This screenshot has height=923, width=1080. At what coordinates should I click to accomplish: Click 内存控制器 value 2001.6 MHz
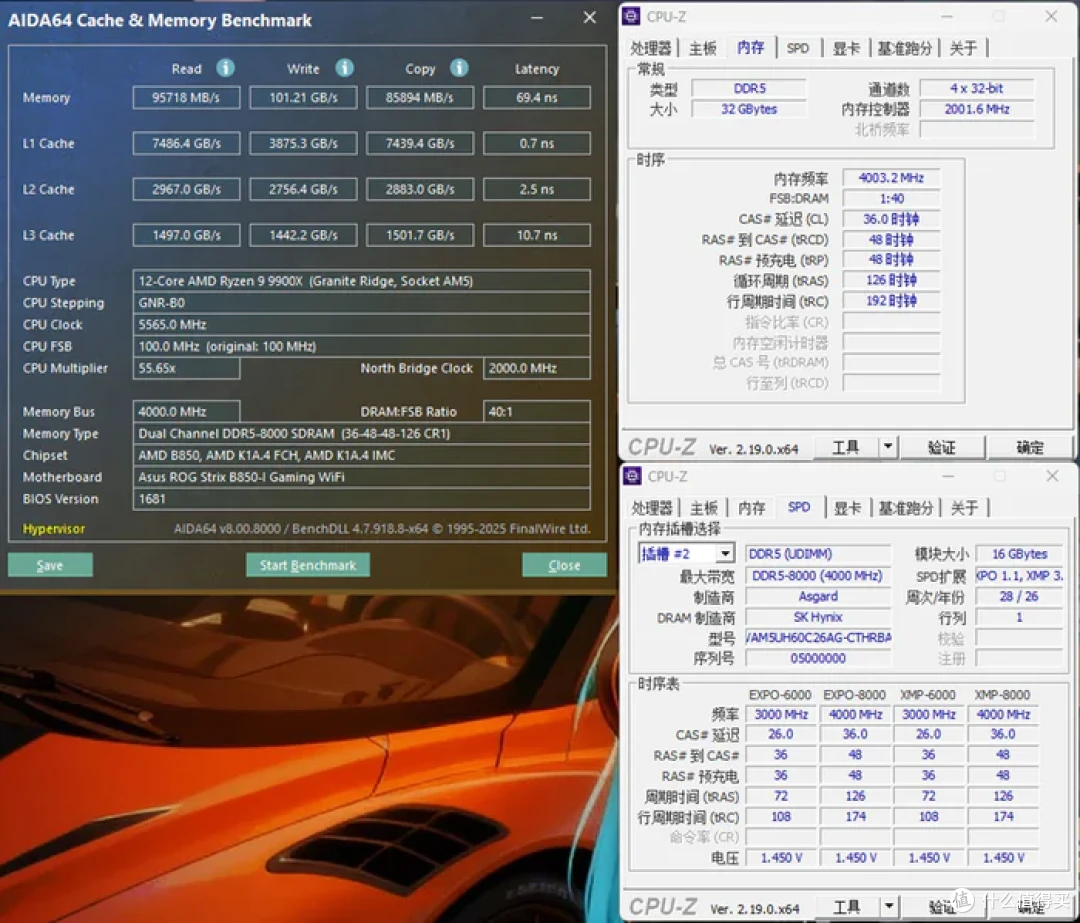(x=977, y=109)
